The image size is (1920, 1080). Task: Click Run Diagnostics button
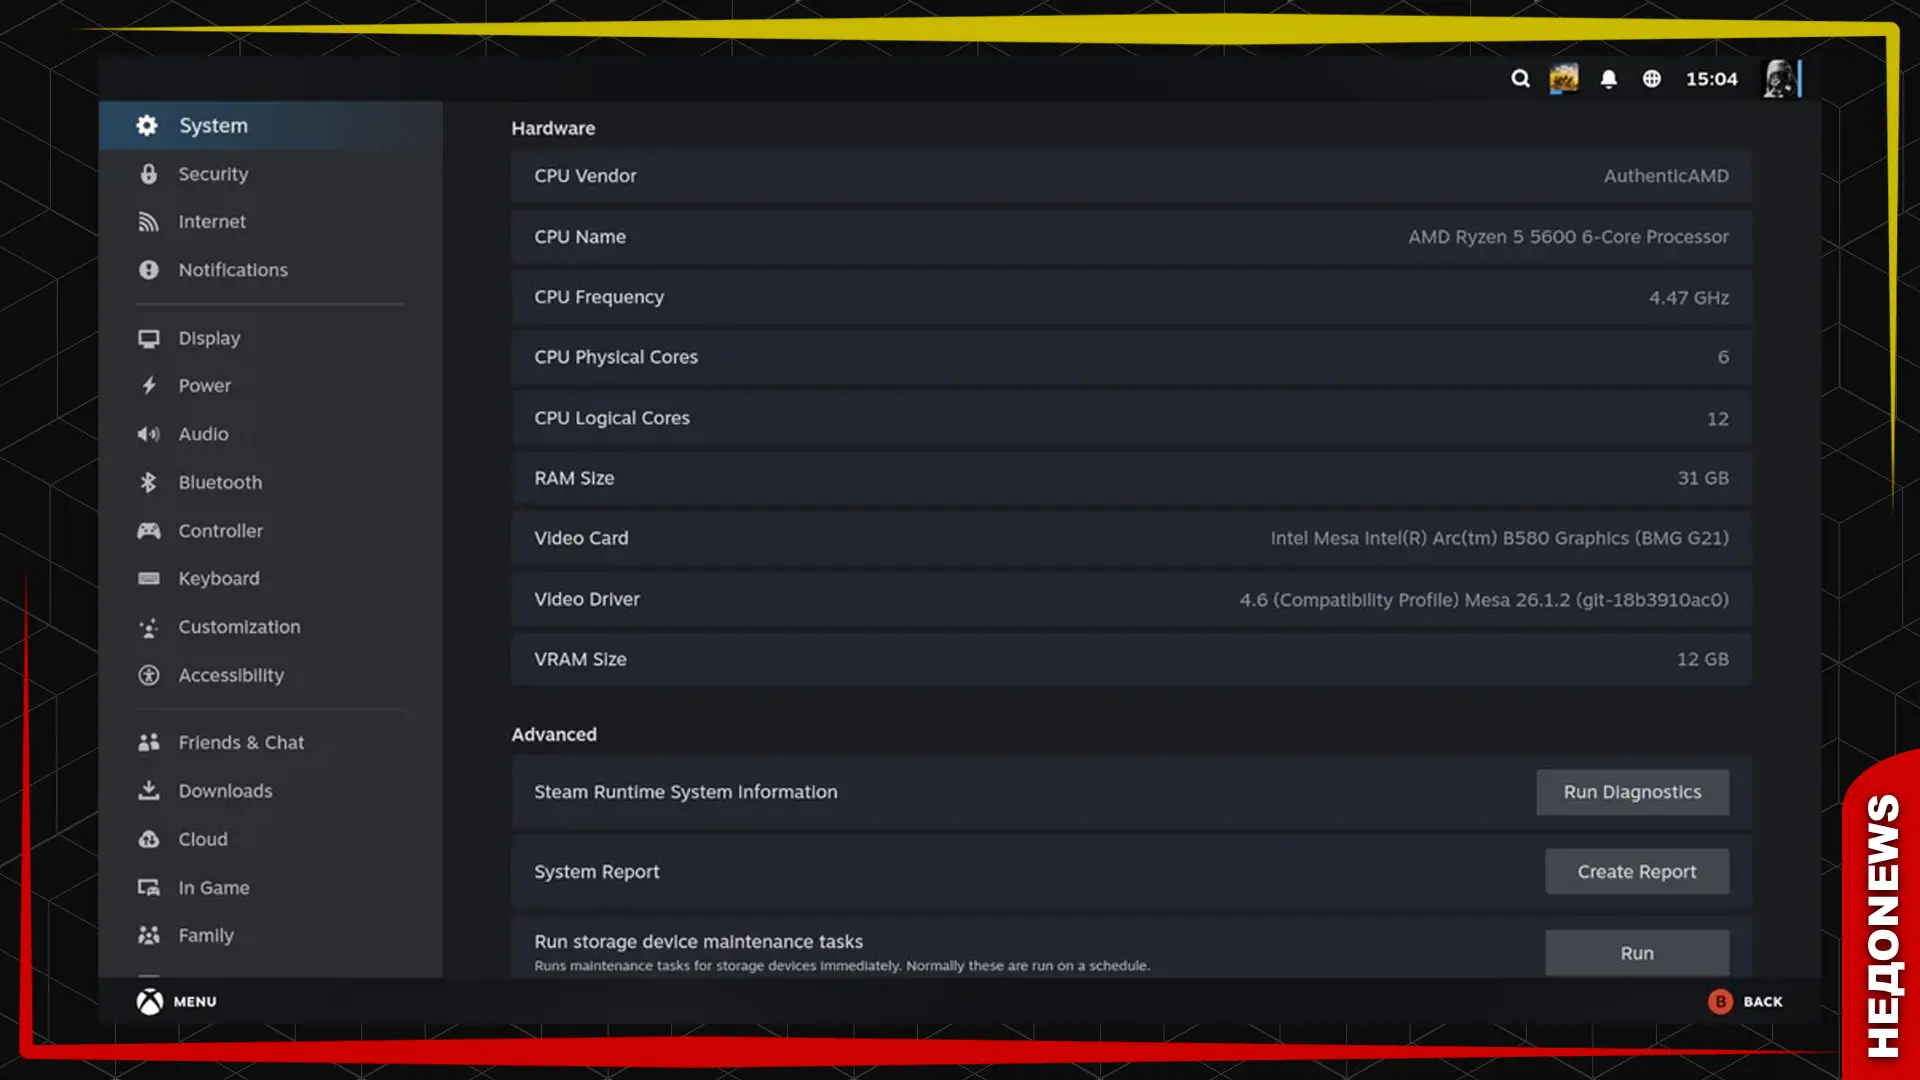(1632, 792)
